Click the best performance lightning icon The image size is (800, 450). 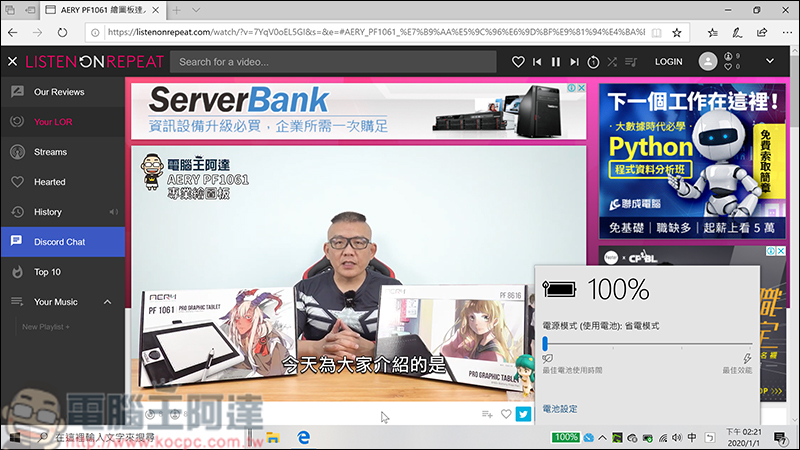(x=747, y=358)
